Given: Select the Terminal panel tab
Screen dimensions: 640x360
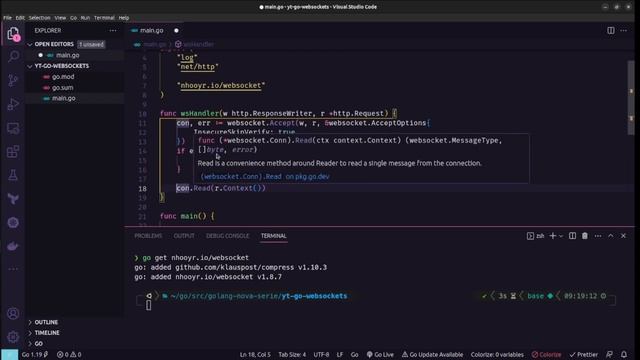Looking at the screenshot, I should (x=273, y=236).
